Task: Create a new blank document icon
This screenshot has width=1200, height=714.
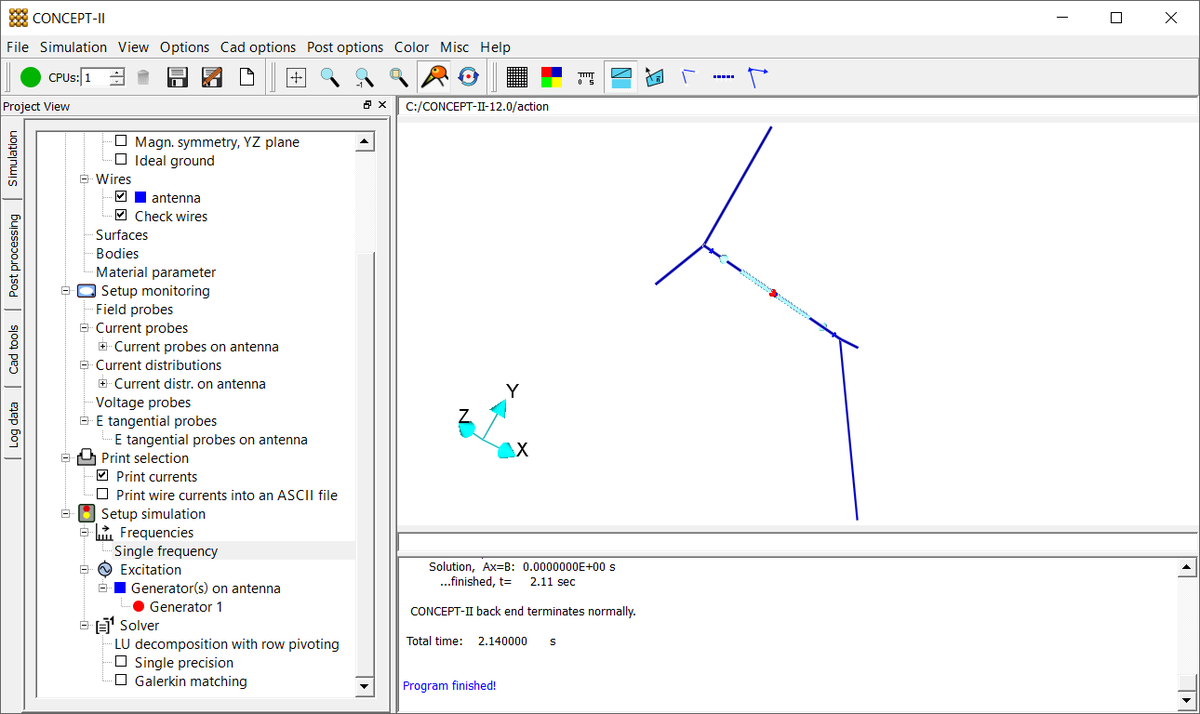Action: [246, 77]
